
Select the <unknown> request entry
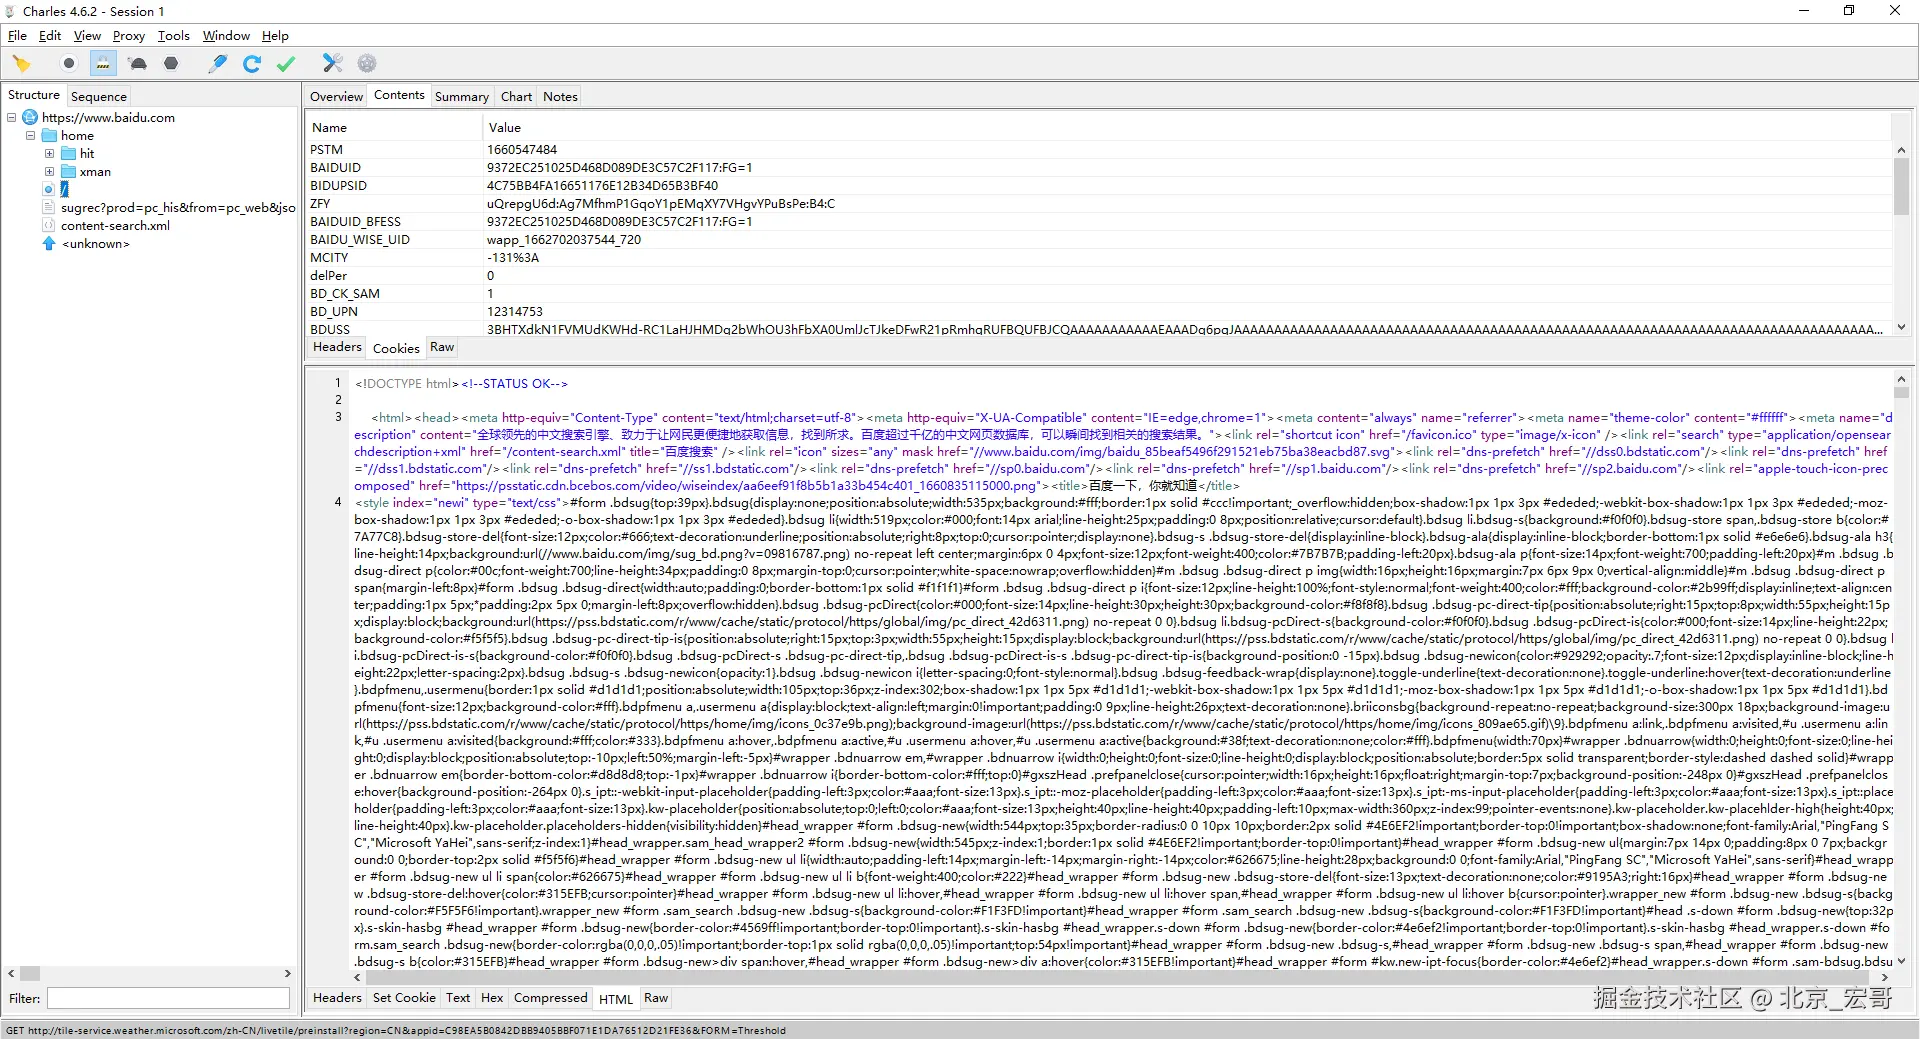coord(95,244)
